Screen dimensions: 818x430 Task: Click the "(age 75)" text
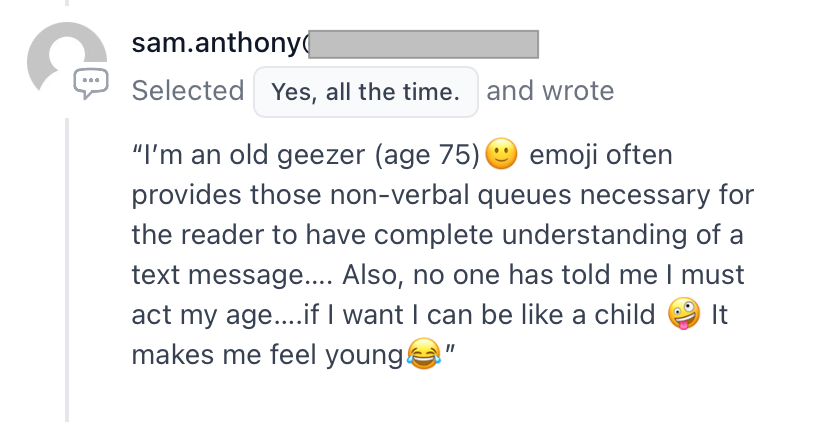pyautogui.click(x=427, y=156)
